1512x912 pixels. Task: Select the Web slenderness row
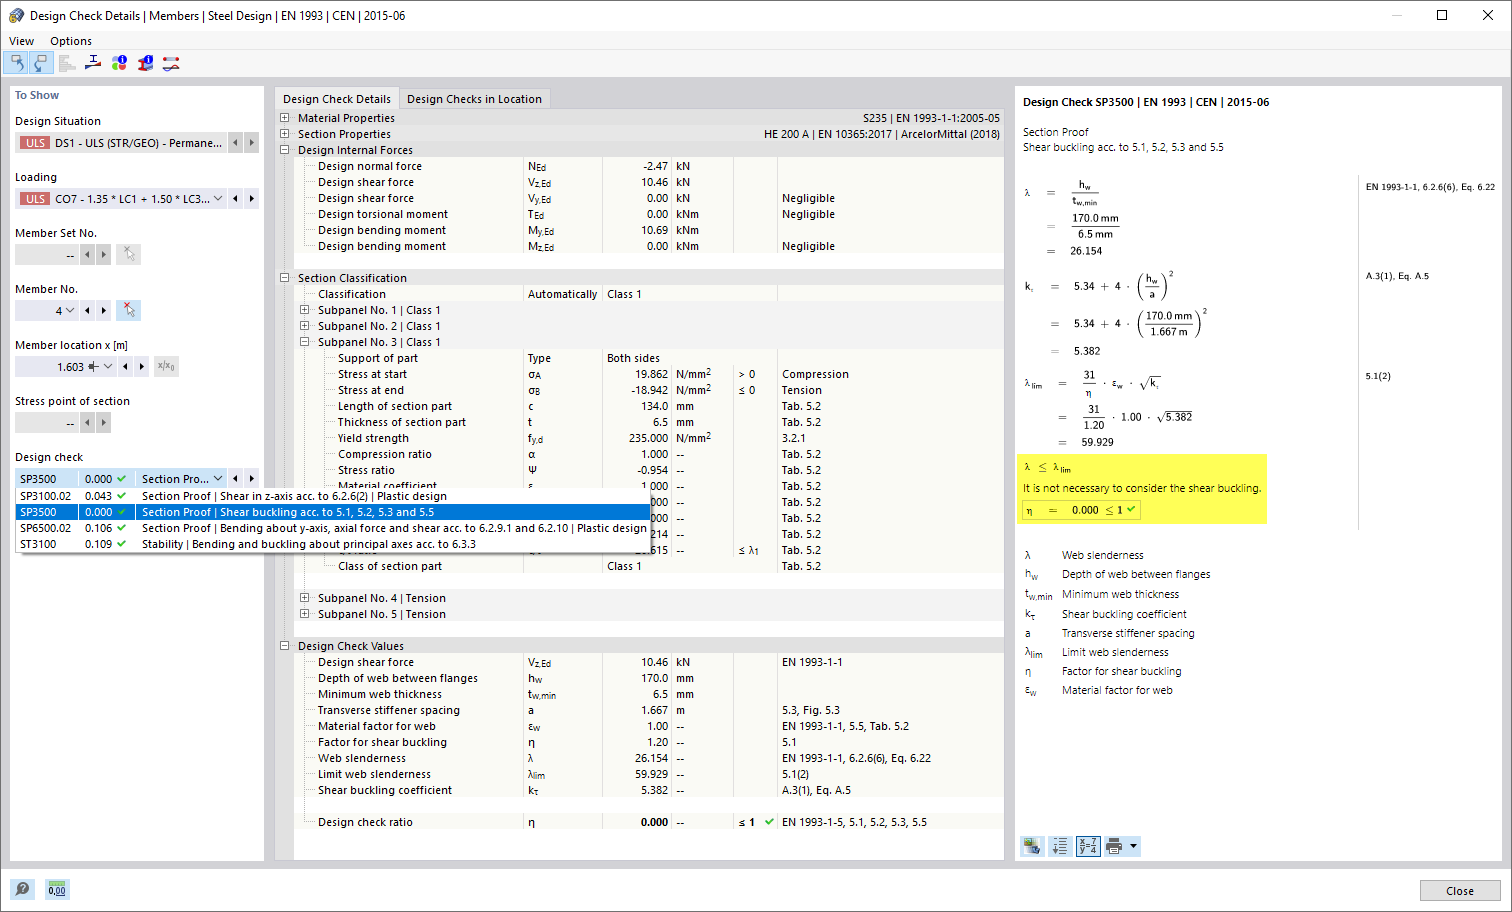click(649, 758)
